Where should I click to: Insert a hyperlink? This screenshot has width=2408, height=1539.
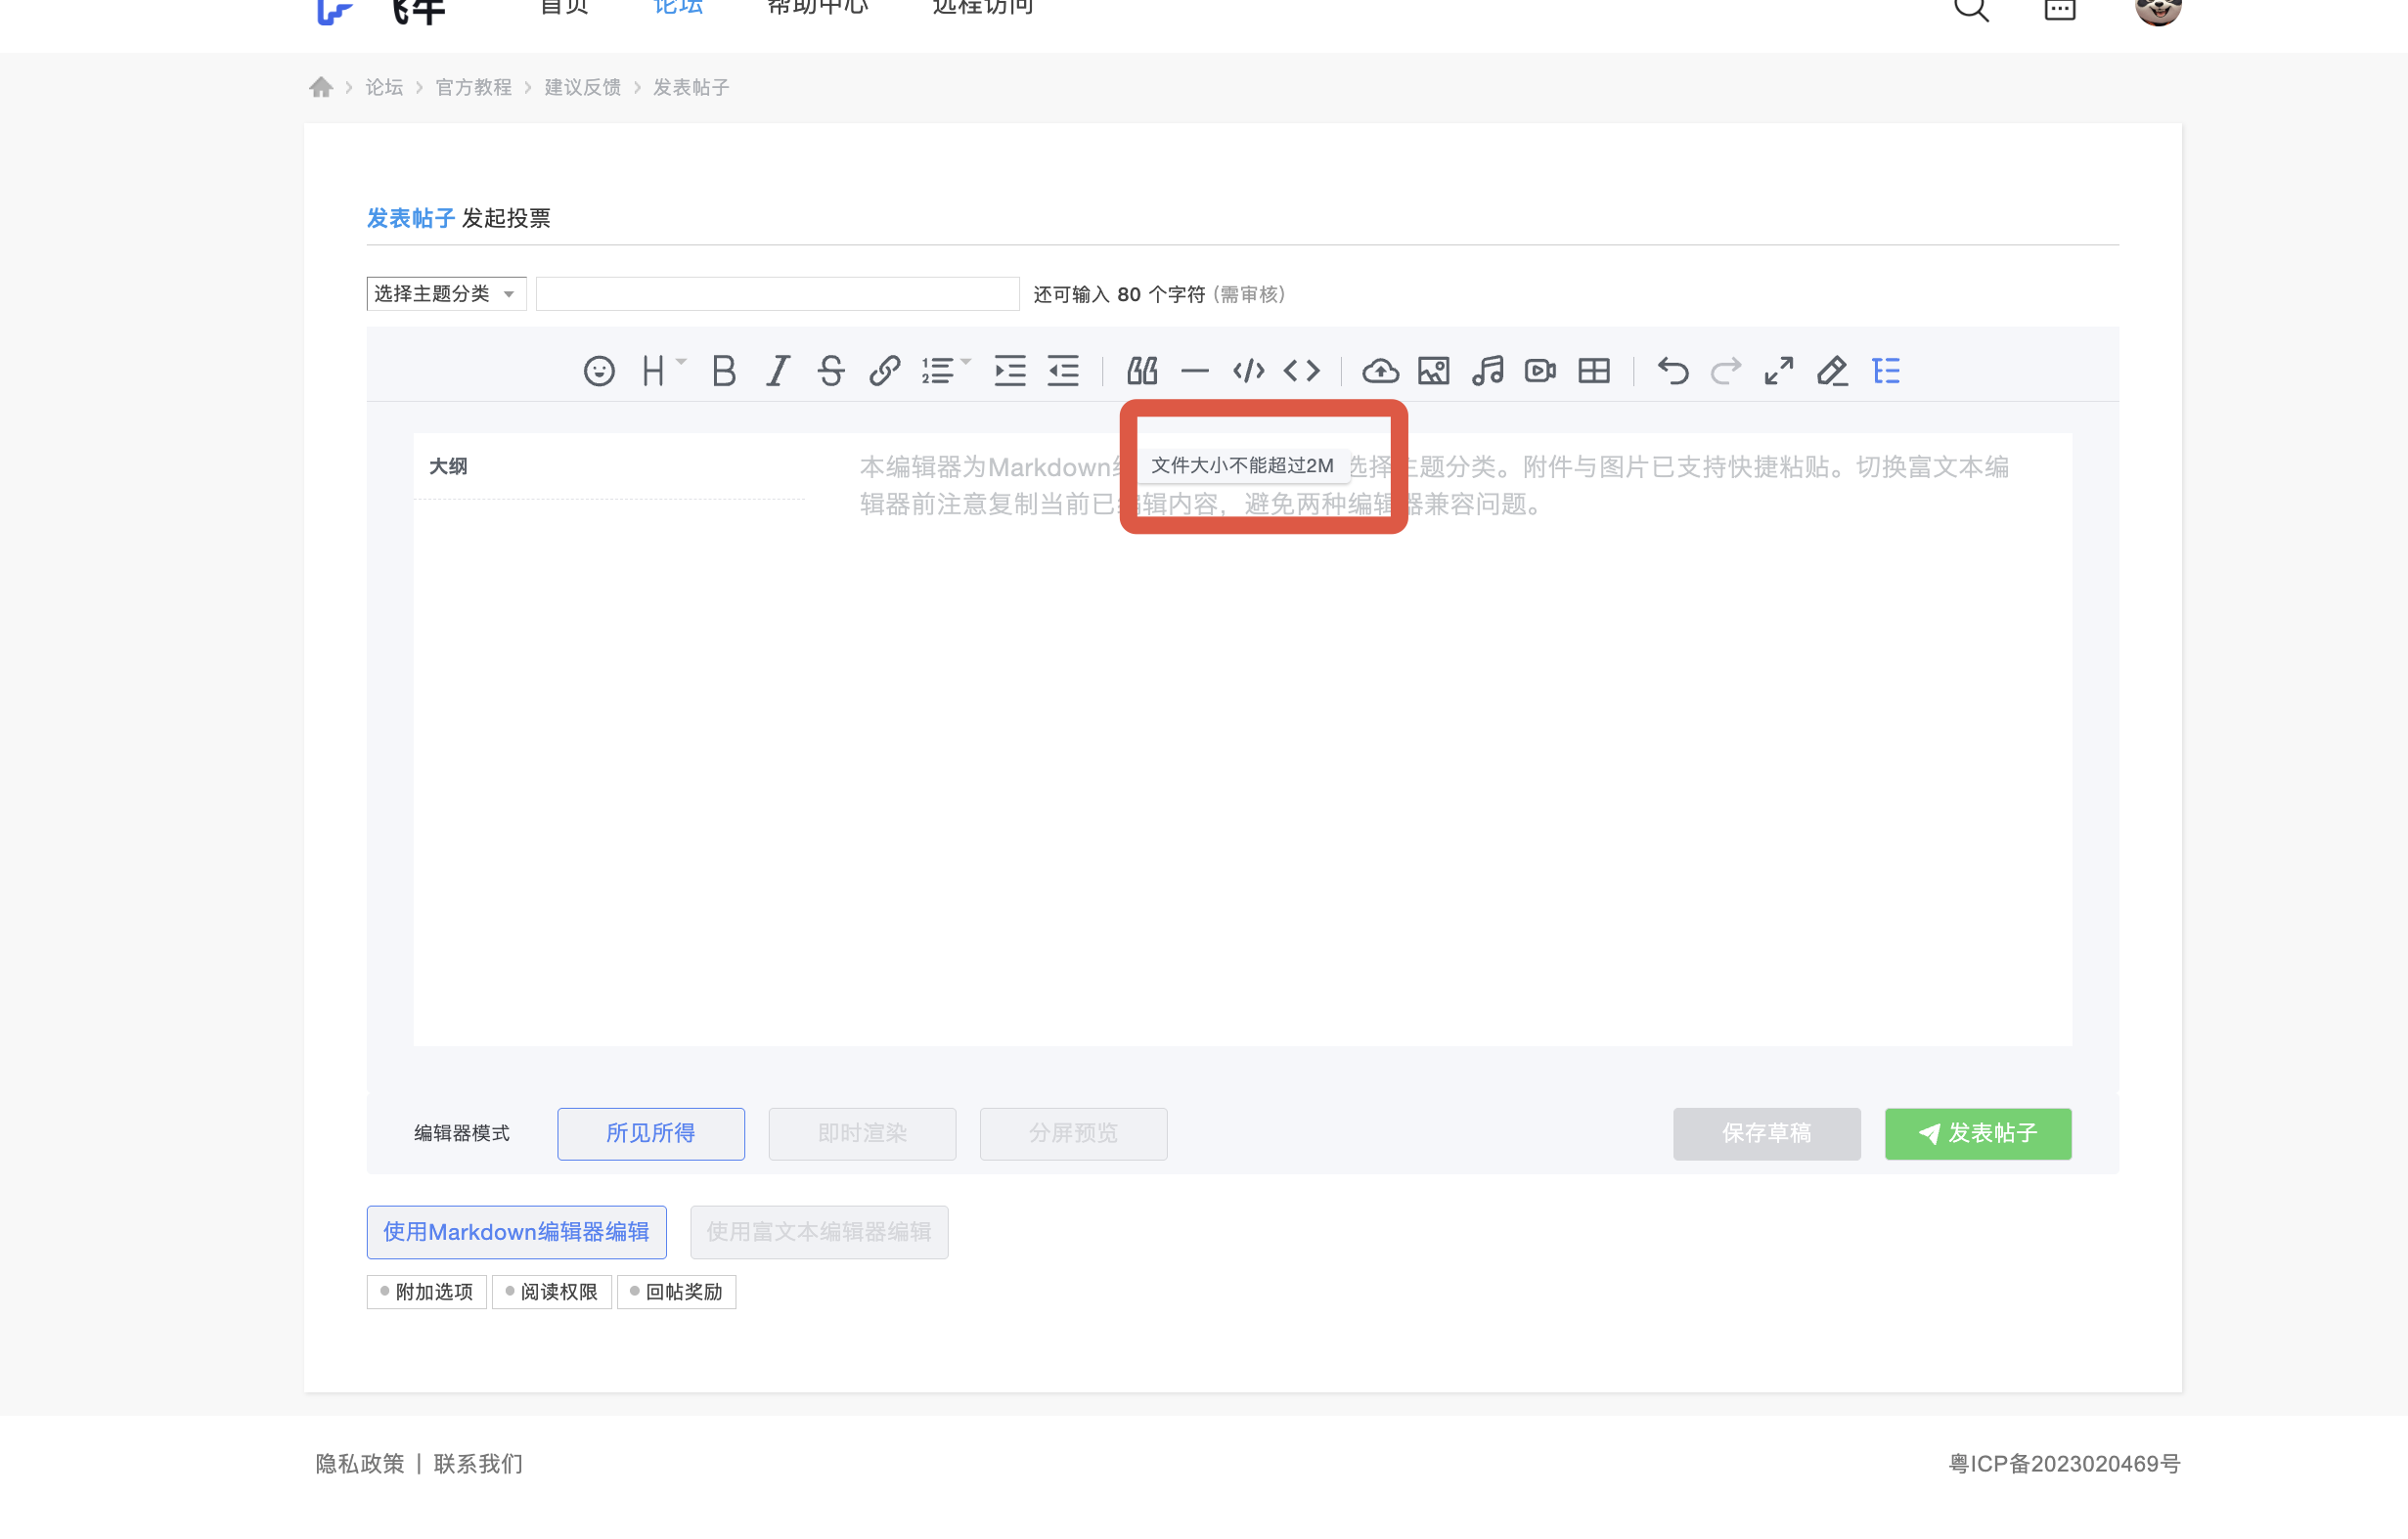[885, 371]
